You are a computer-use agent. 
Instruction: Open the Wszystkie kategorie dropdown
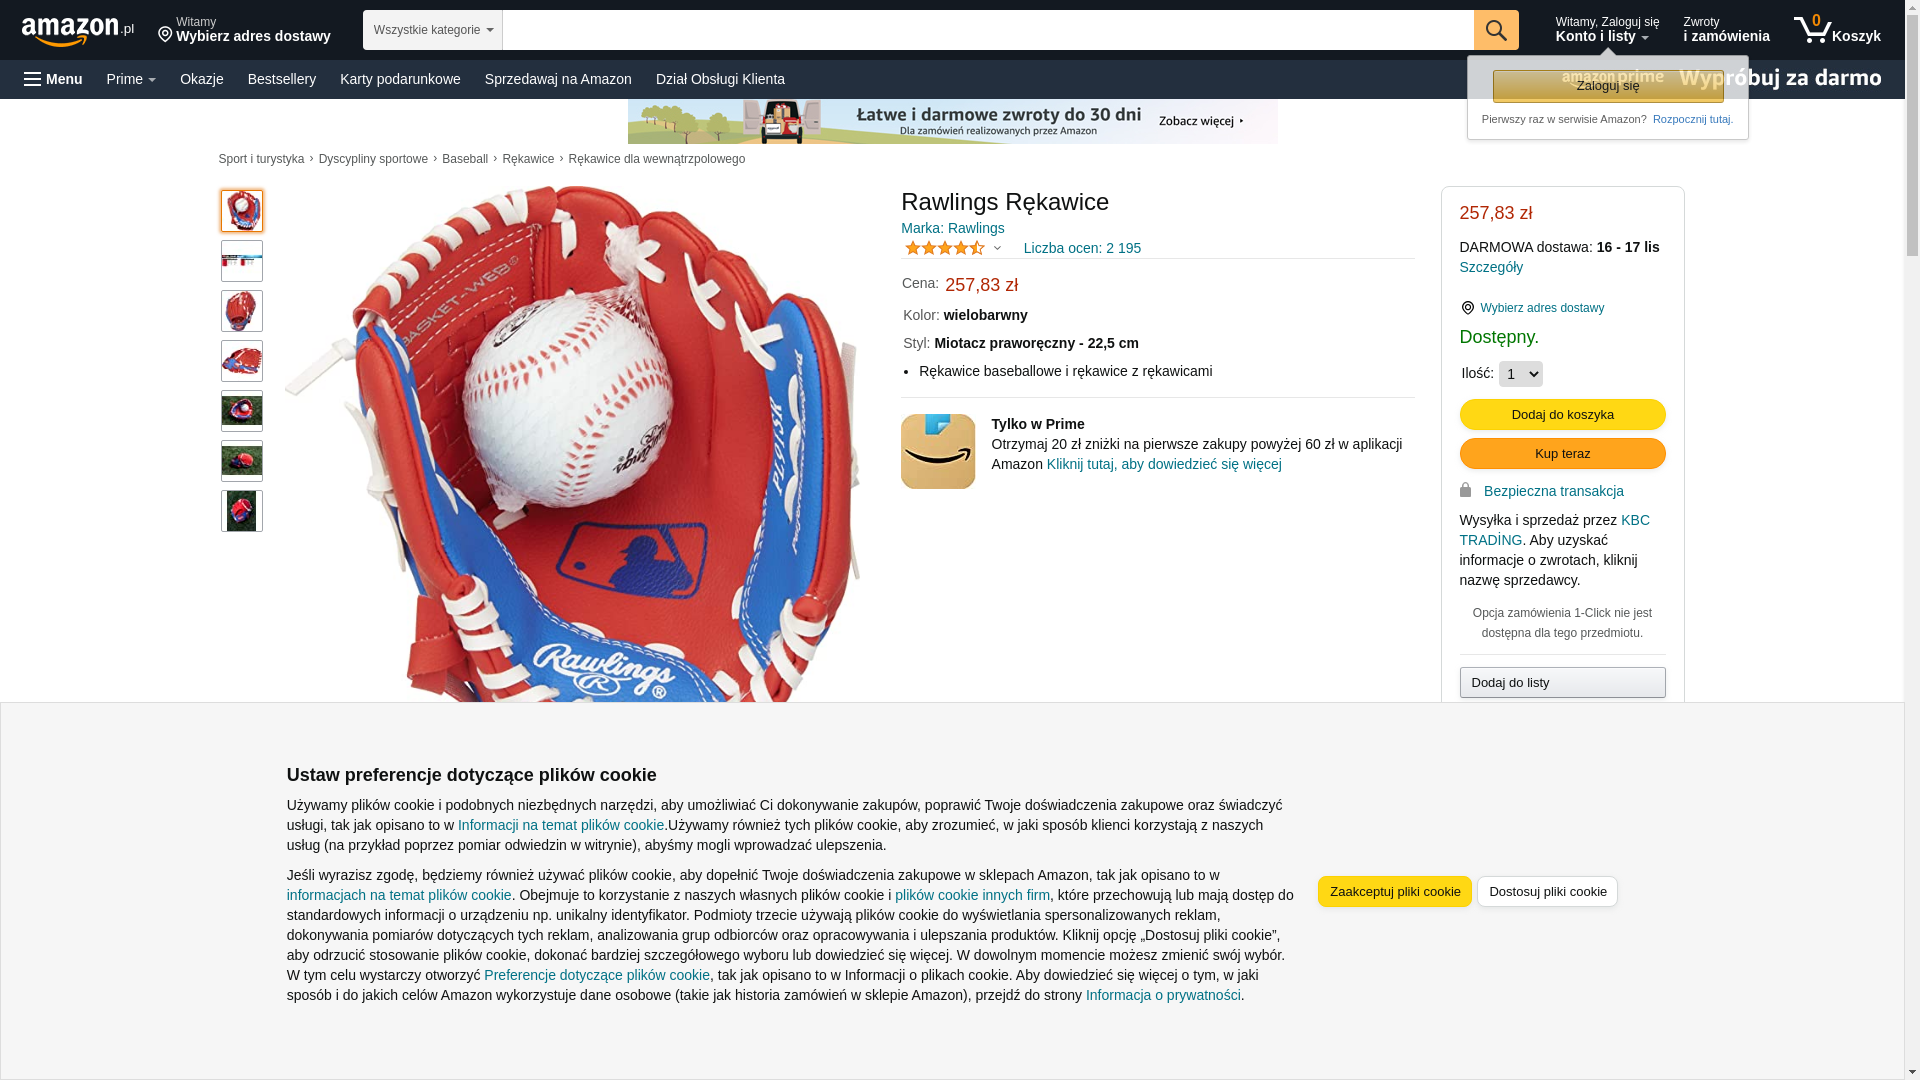[x=433, y=30]
